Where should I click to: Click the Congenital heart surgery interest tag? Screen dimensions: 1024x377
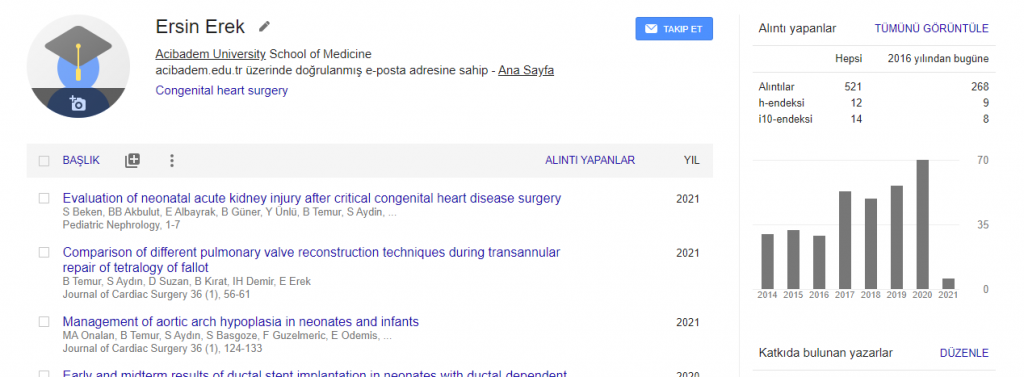[221, 90]
